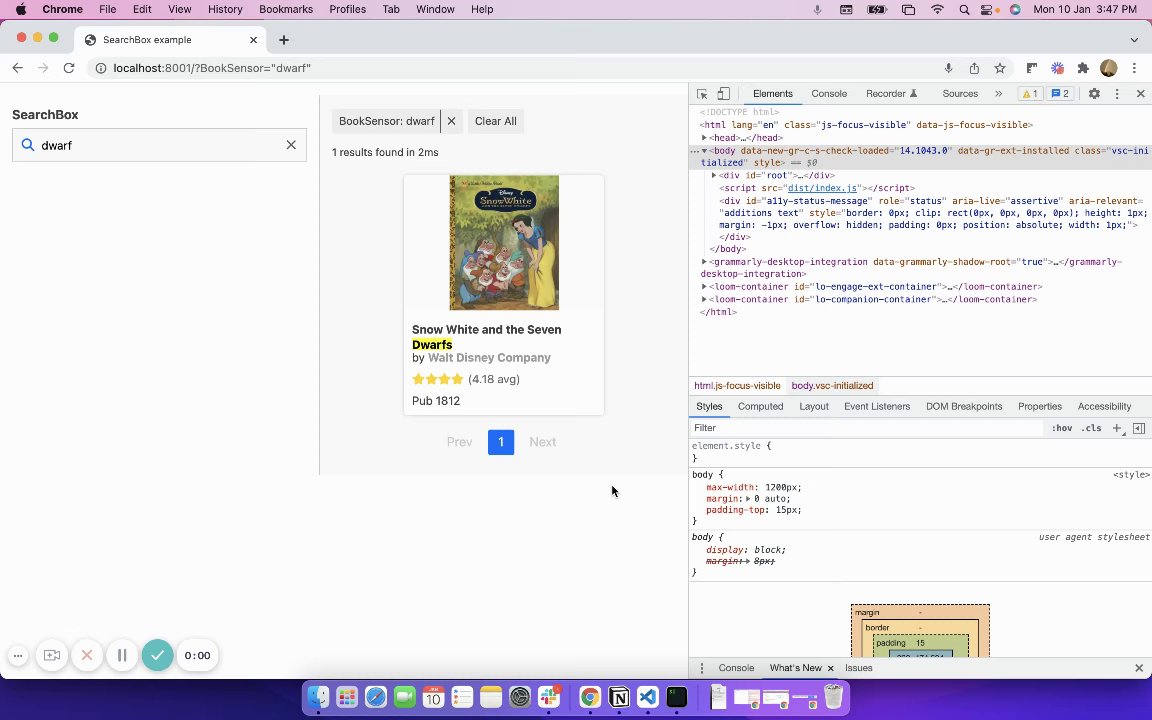Remove the BookSensor: dwarf filter
This screenshot has height=720, width=1152.
452,121
